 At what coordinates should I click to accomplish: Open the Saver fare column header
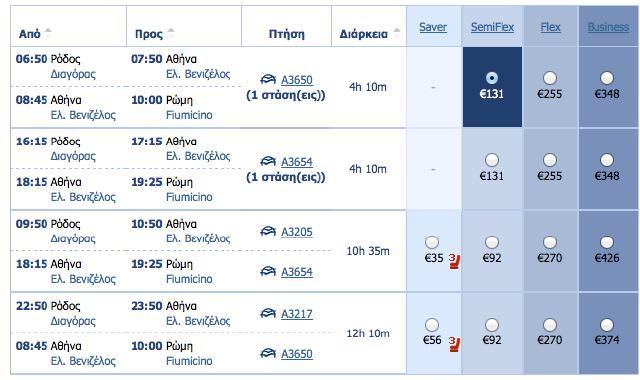tap(433, 27)
